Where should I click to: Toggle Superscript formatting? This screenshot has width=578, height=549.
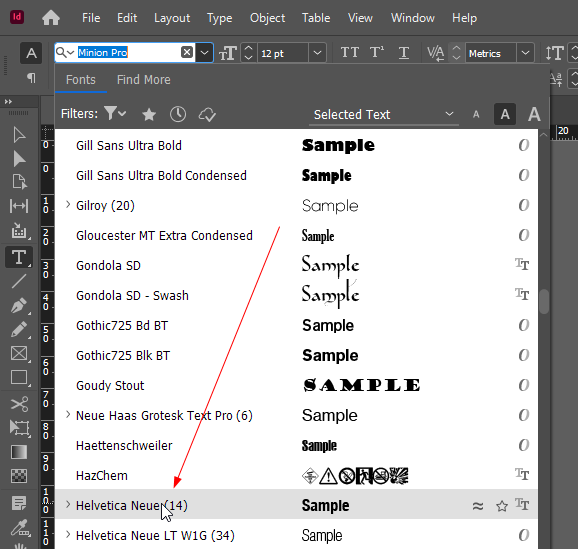tap(377, 52)
